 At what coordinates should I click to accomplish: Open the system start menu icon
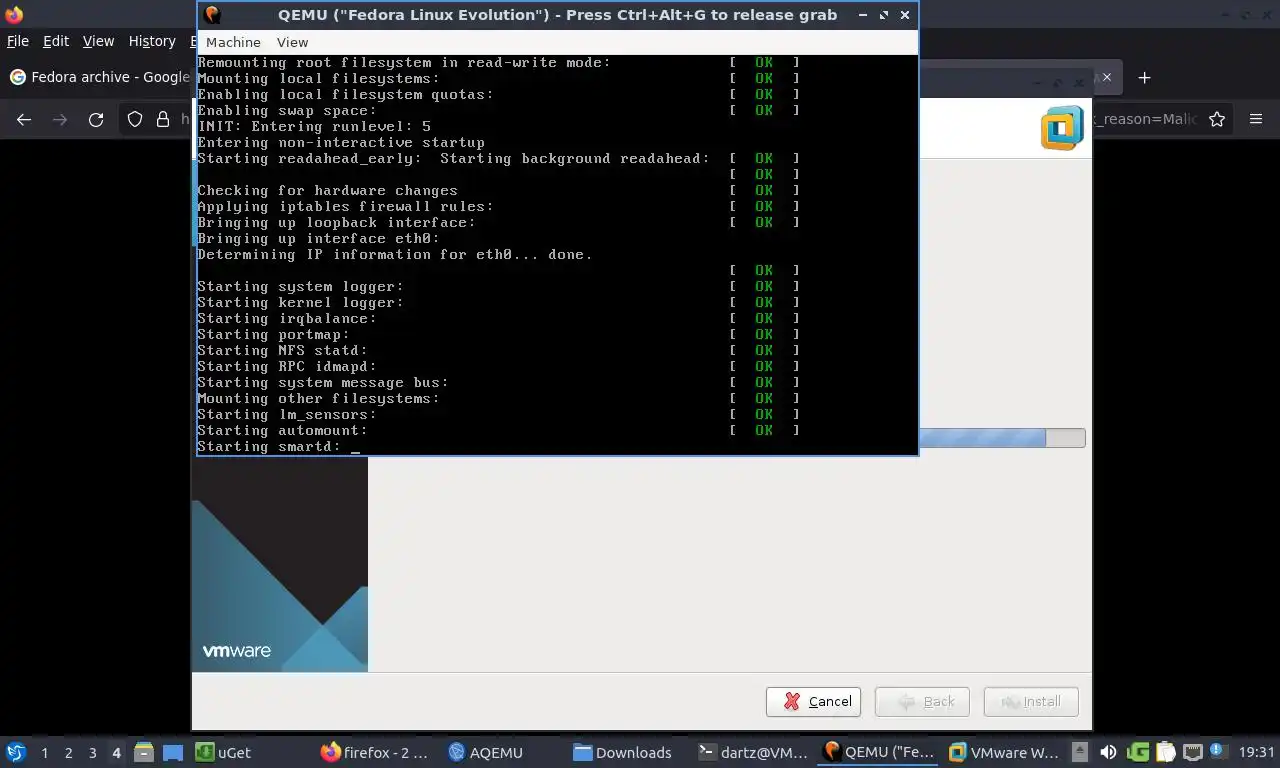[16, 752]
